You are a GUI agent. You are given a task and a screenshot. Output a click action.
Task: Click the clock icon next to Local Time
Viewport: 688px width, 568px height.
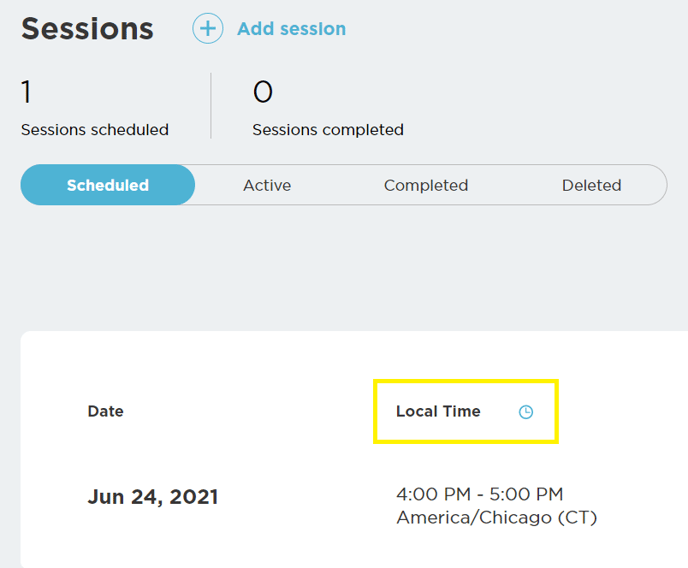526,412
